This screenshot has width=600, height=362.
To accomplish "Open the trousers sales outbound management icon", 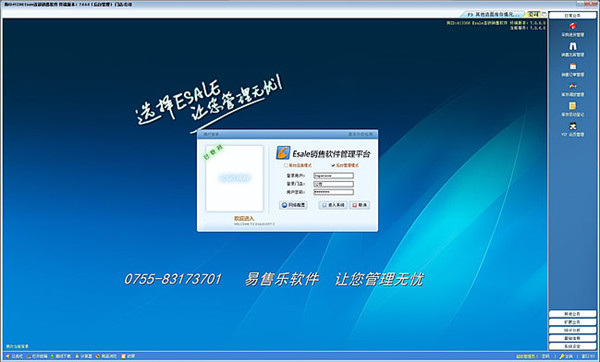I will 572,46.
